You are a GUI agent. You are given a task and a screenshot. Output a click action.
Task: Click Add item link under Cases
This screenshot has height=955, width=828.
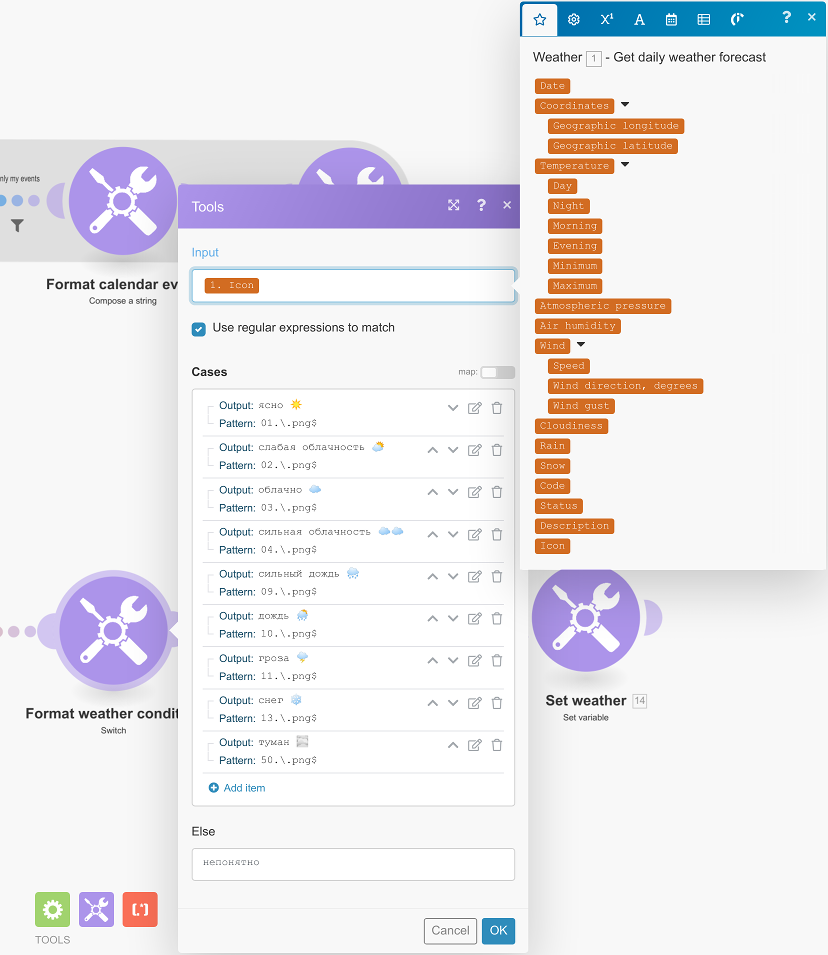click(x=237, y=788)
